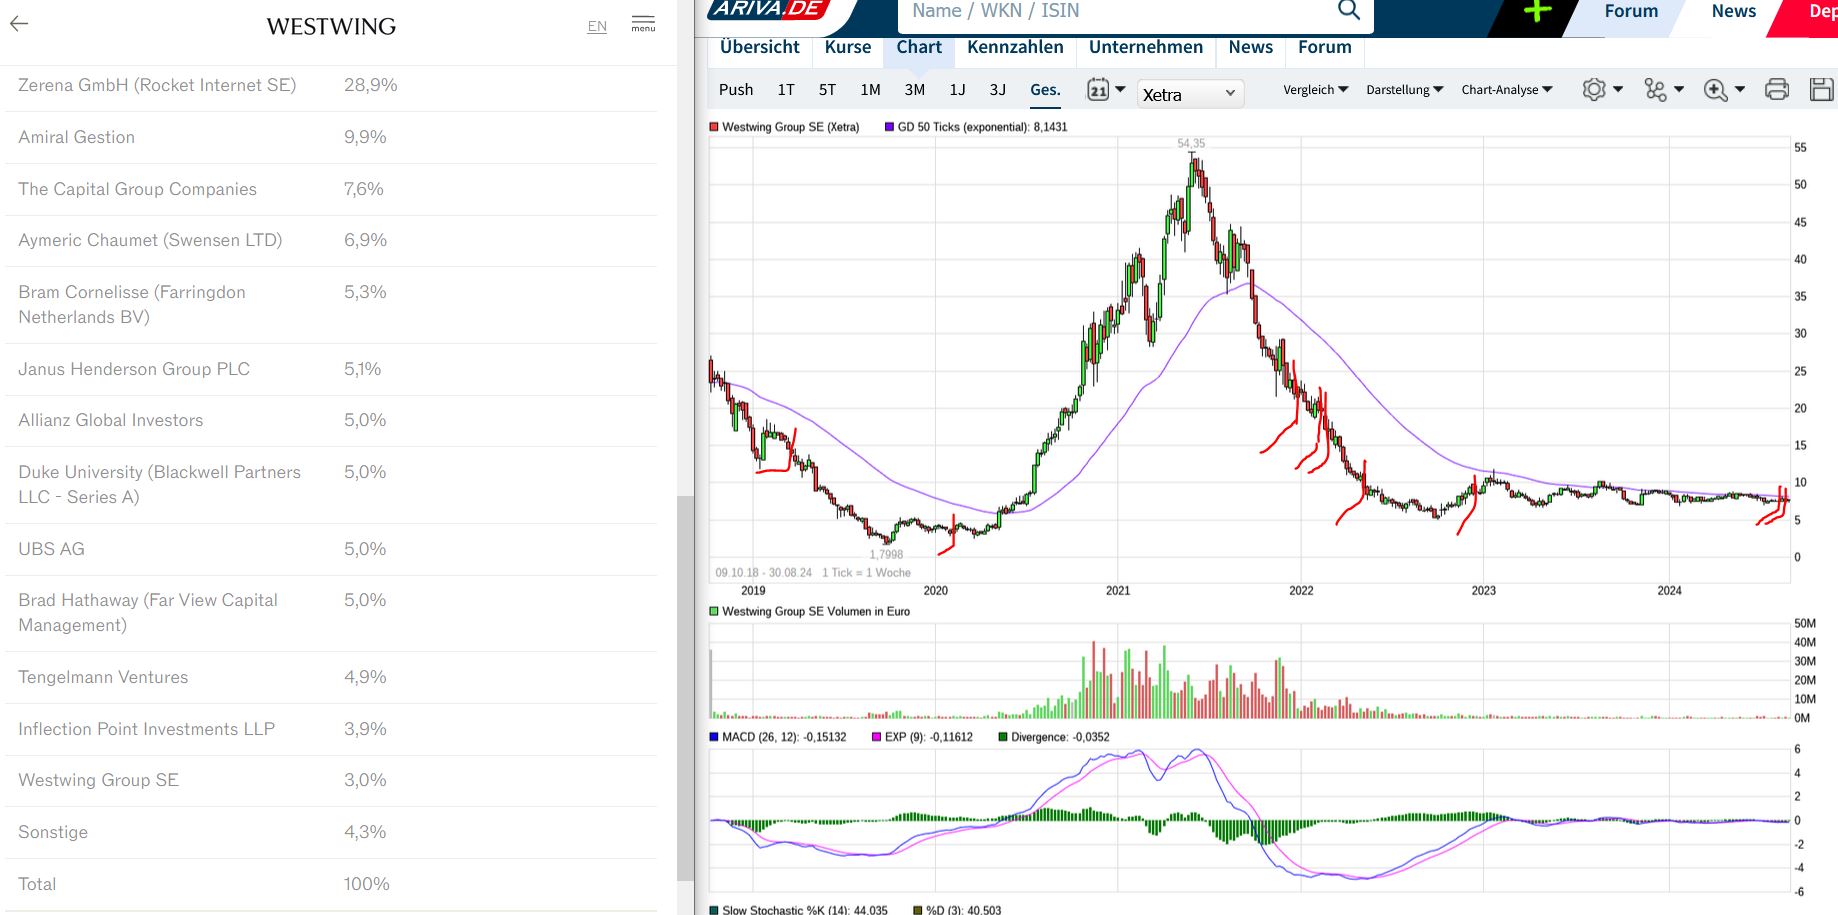This screenshot has width=1838, height=915.
Task: Select the 1M time range
Action: click(x=870, y=90)
